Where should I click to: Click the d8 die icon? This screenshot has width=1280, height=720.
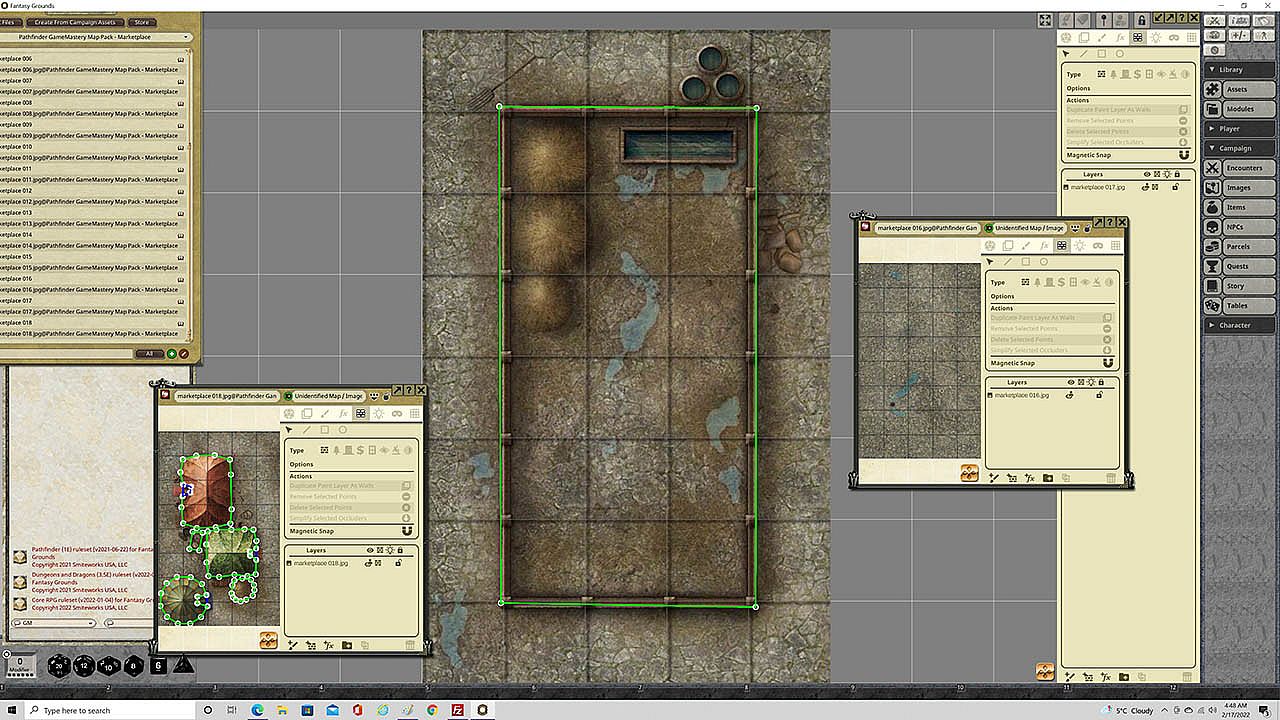133,665
